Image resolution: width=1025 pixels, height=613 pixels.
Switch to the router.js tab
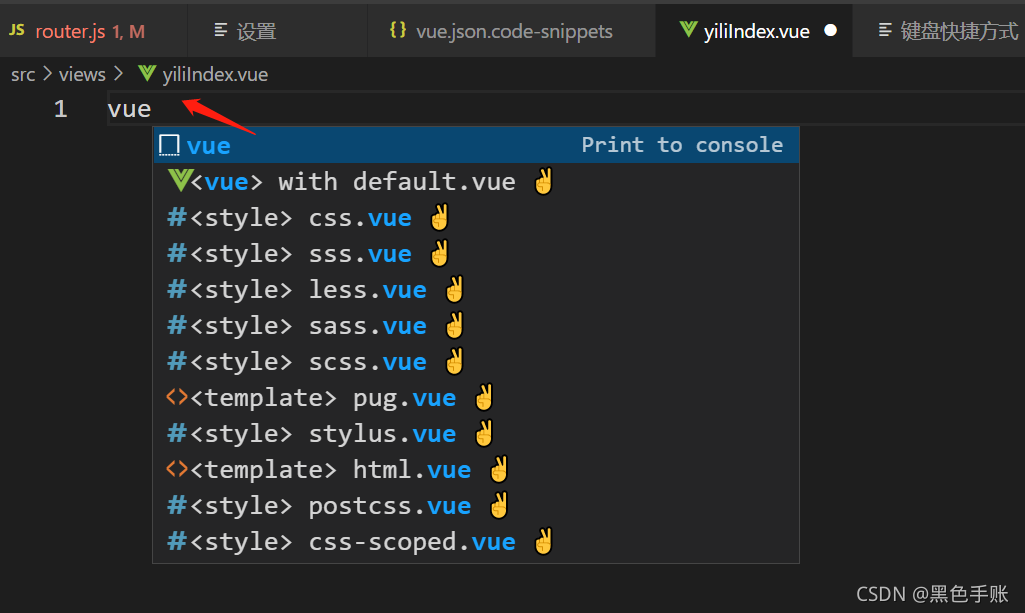point(93,31)
